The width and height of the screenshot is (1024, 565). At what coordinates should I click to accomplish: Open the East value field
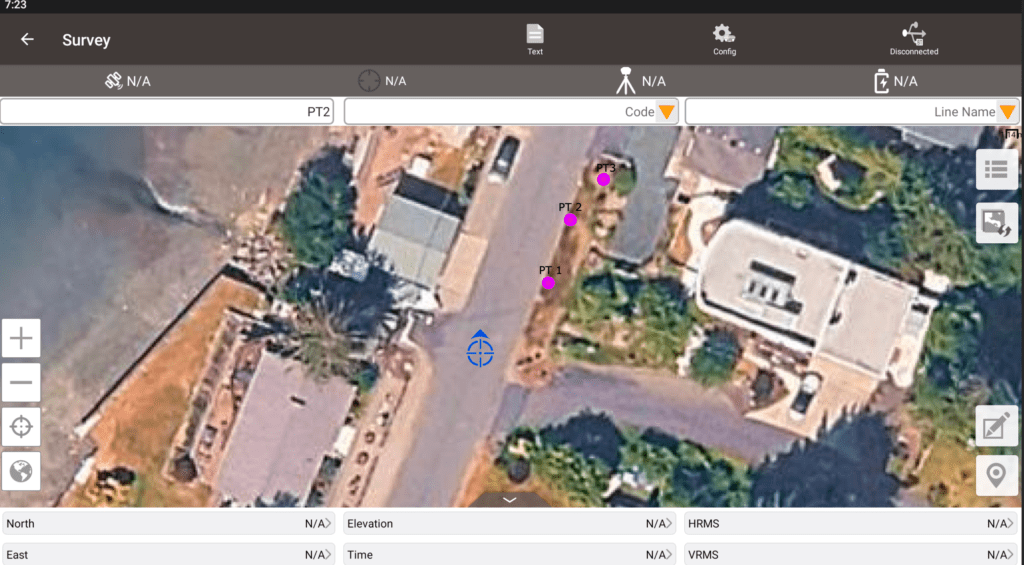coord(168,555)
